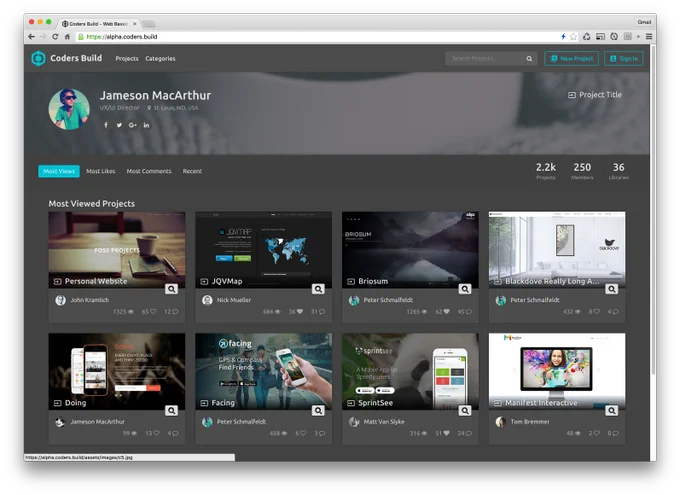The height and width of the screenshot is (495, 680).
Task: Click the page vertical scrollbar
Action: tap(653, 208)
